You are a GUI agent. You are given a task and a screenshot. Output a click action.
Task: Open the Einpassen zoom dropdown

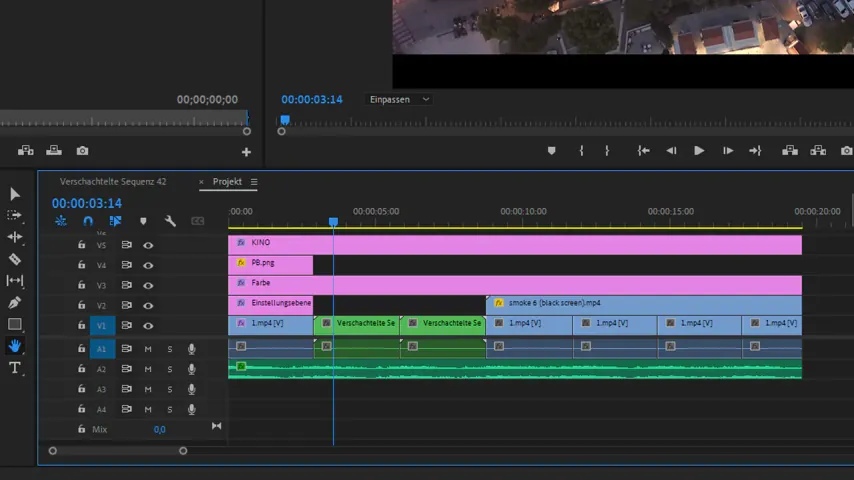tap(399, 100)
